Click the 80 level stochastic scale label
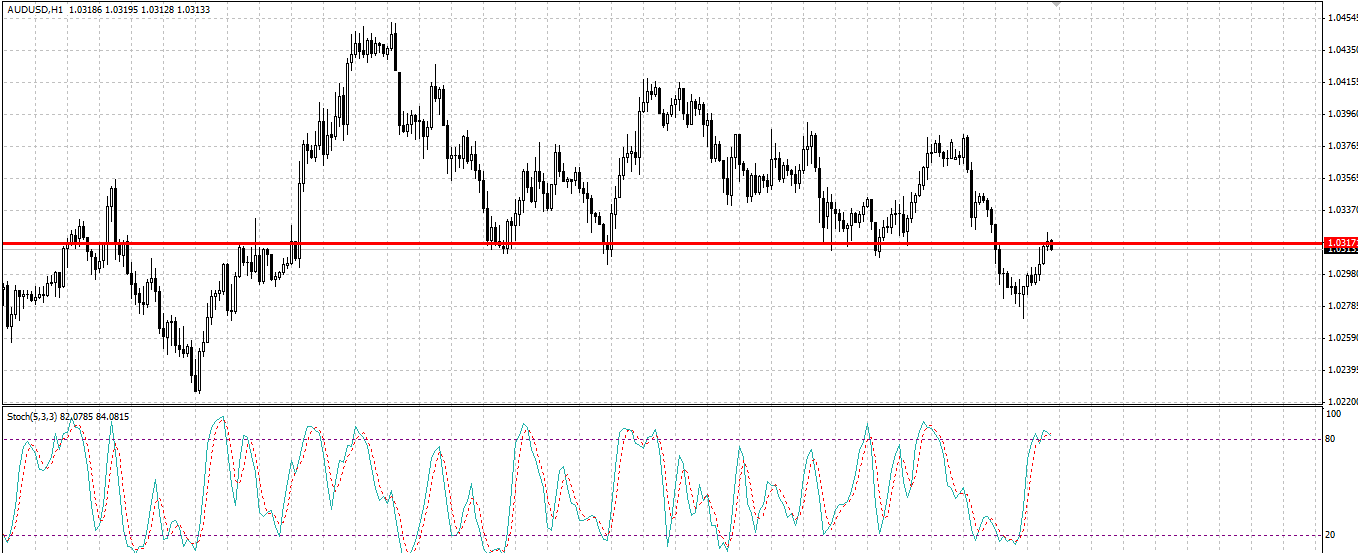The height and width of the screenshot is (553, 1358). click(x=1332, y=439)
